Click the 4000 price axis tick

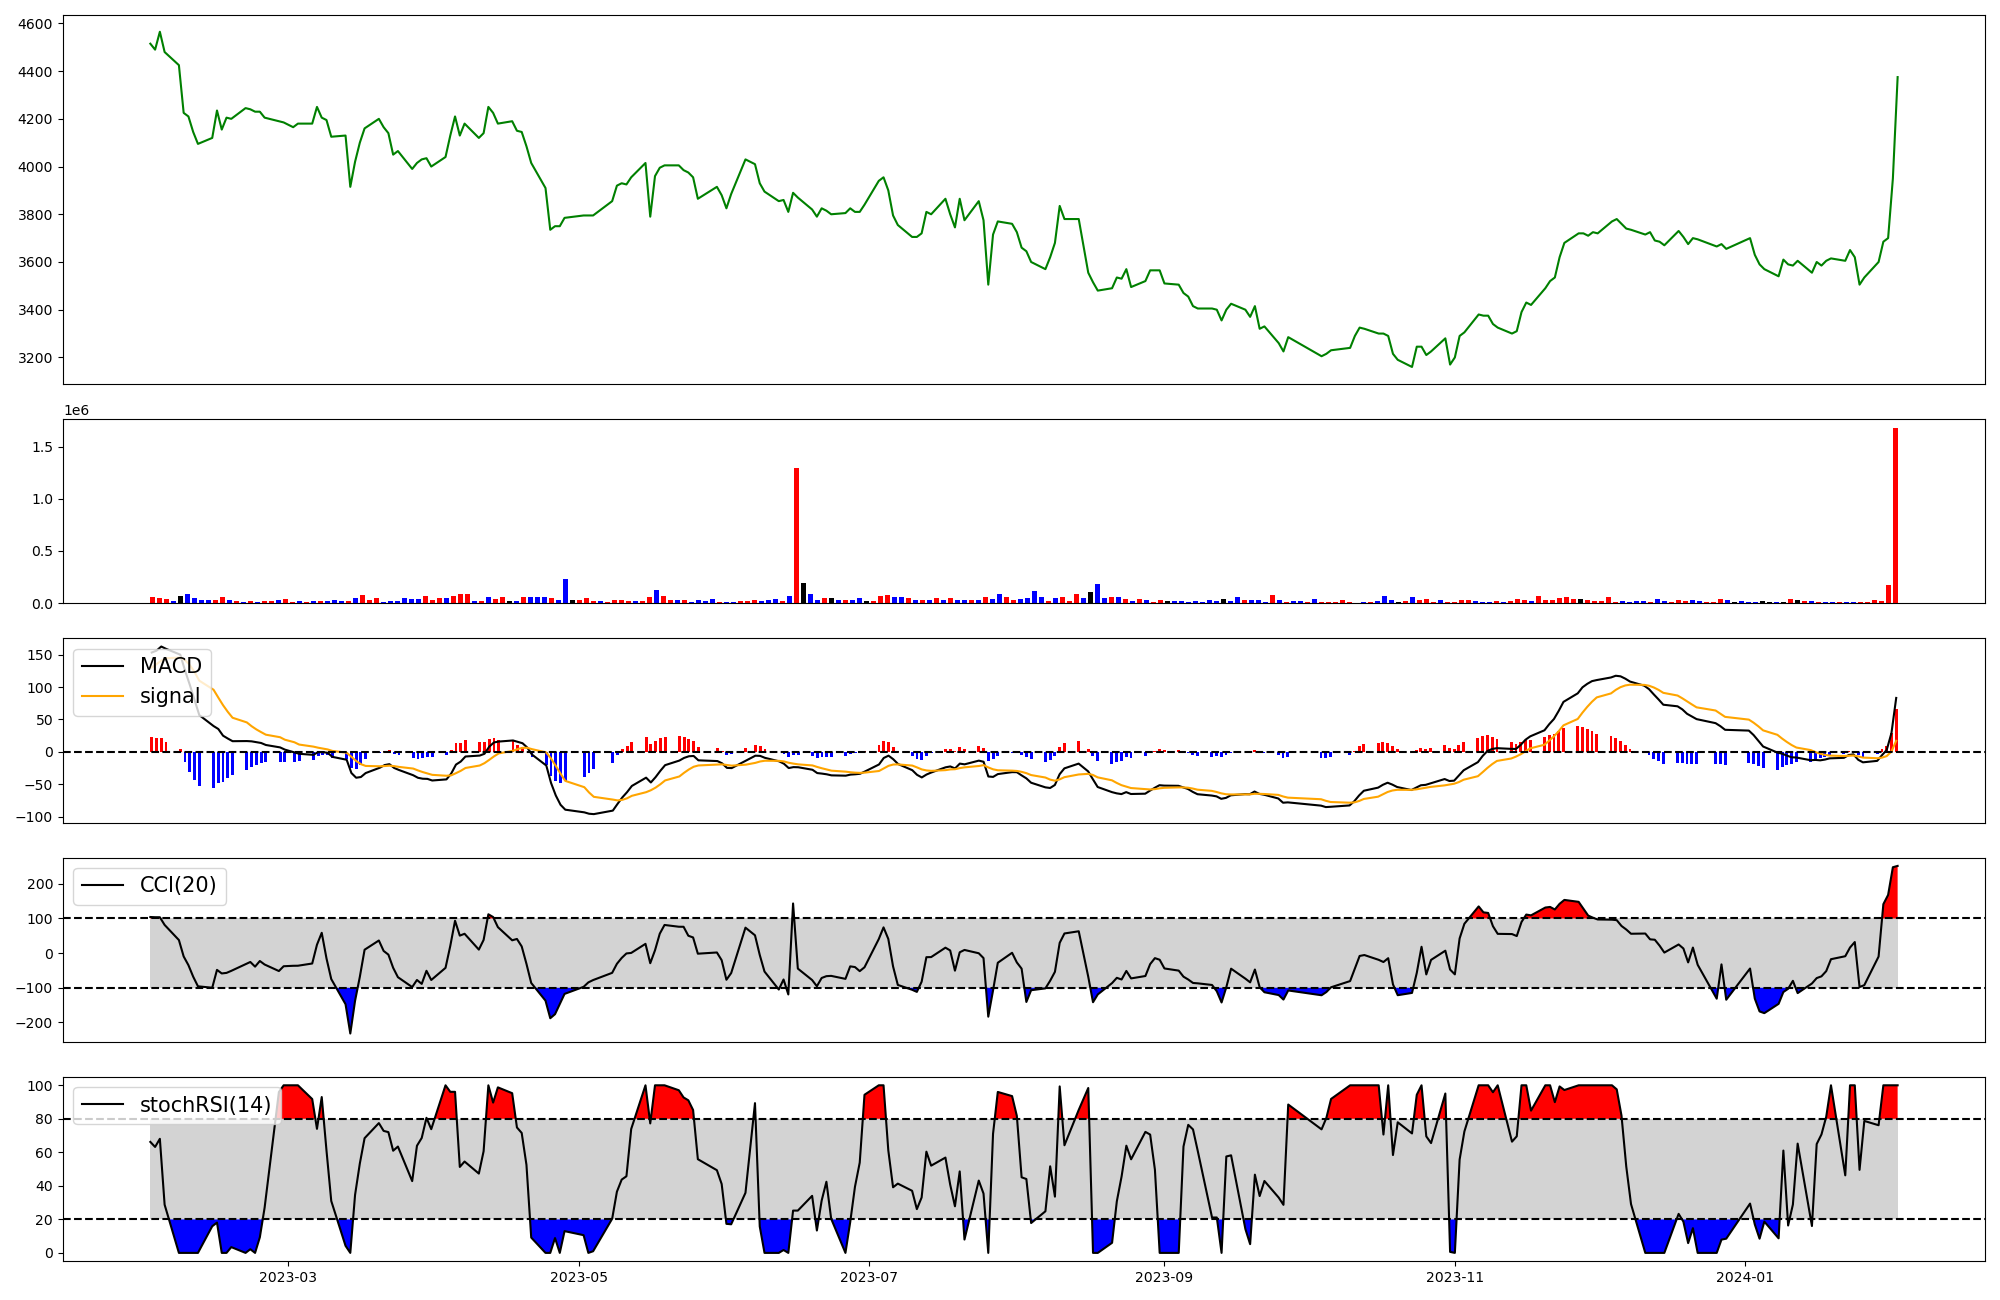(x=37, y=167)
